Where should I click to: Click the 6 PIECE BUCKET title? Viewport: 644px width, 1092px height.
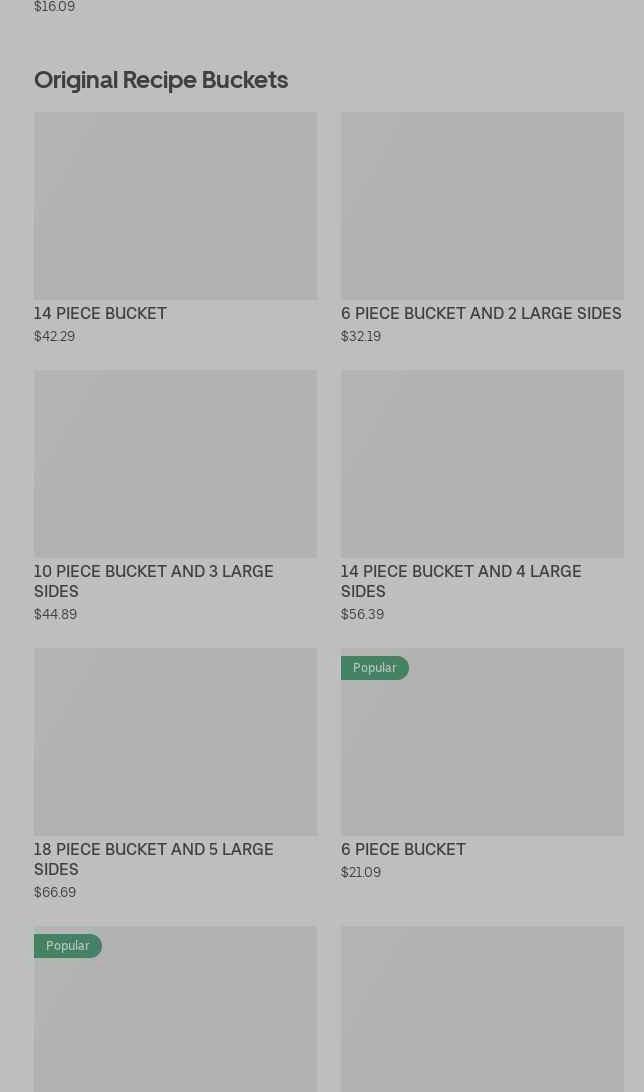403,850
